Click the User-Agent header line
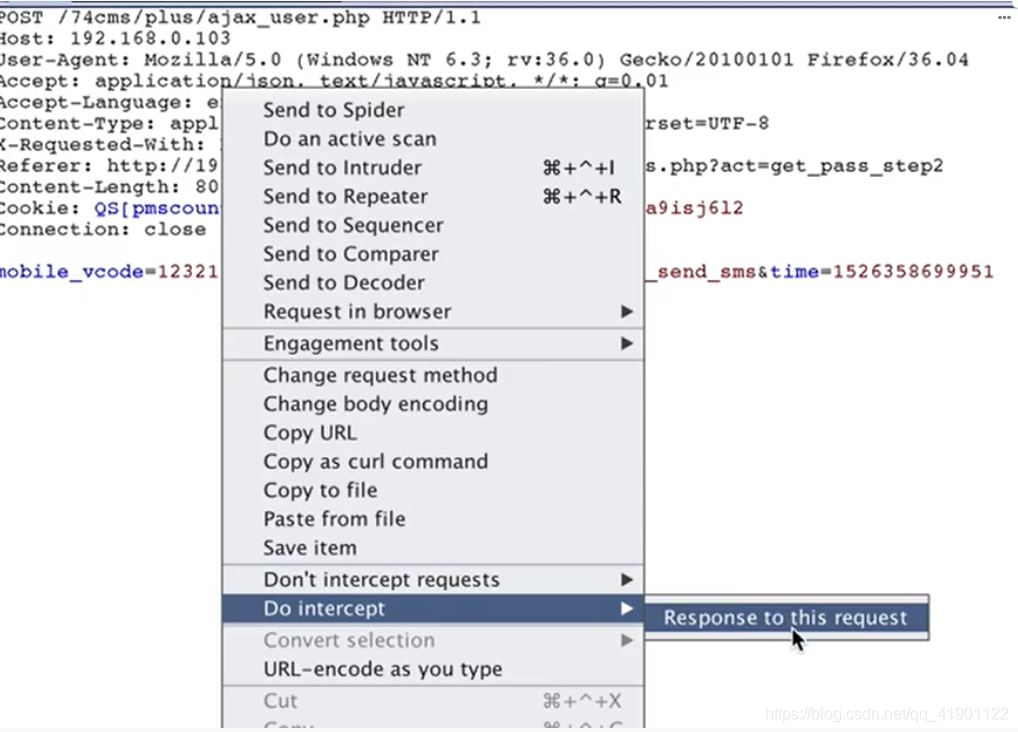1018x732 pixels. (484, 60)
